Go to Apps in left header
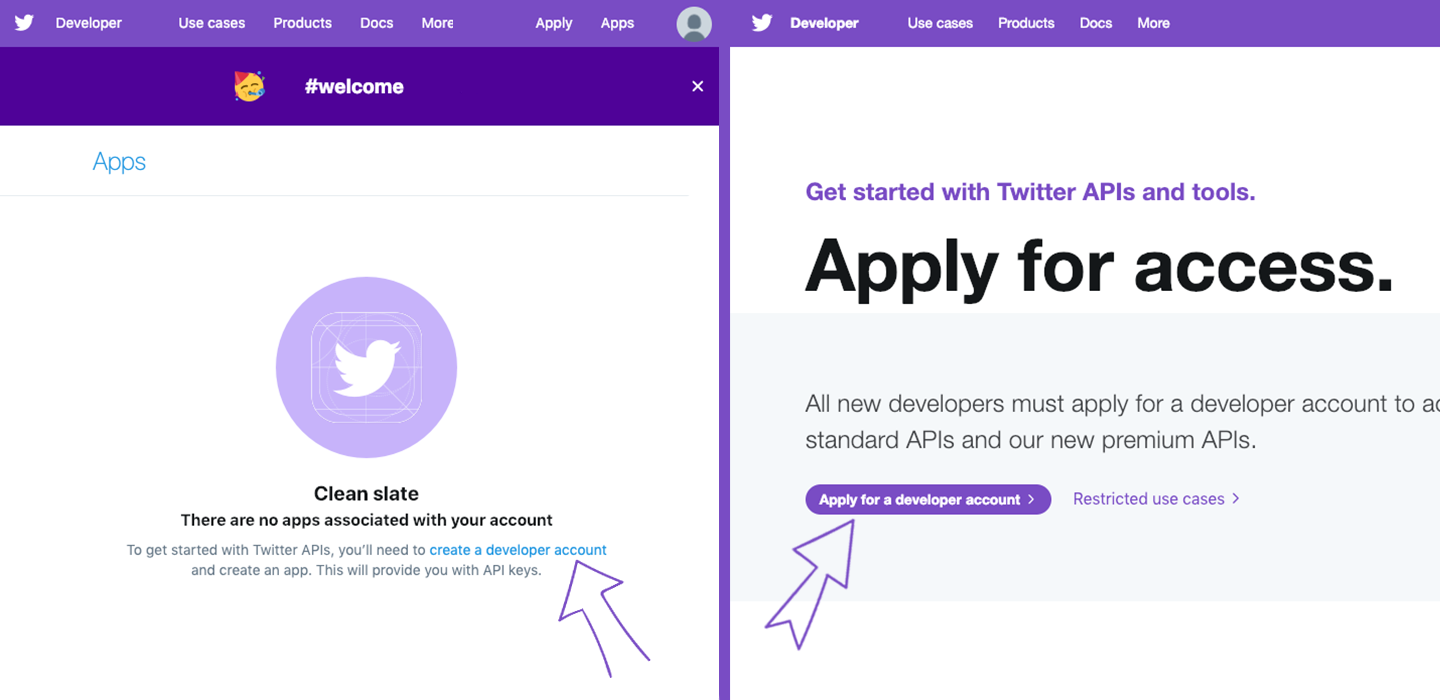 point(617,23)
